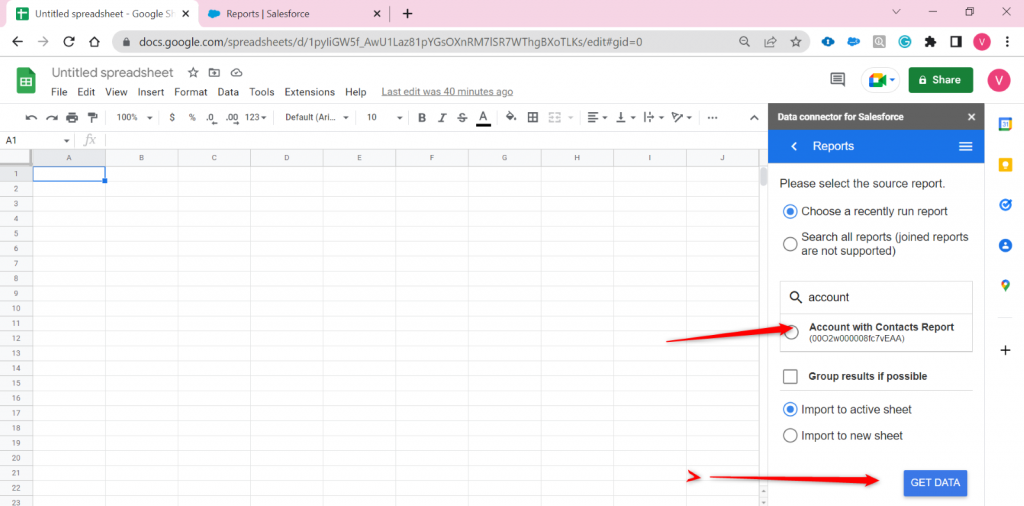Open the text color picker
The image size is (1024, 506).
(483, 118)
